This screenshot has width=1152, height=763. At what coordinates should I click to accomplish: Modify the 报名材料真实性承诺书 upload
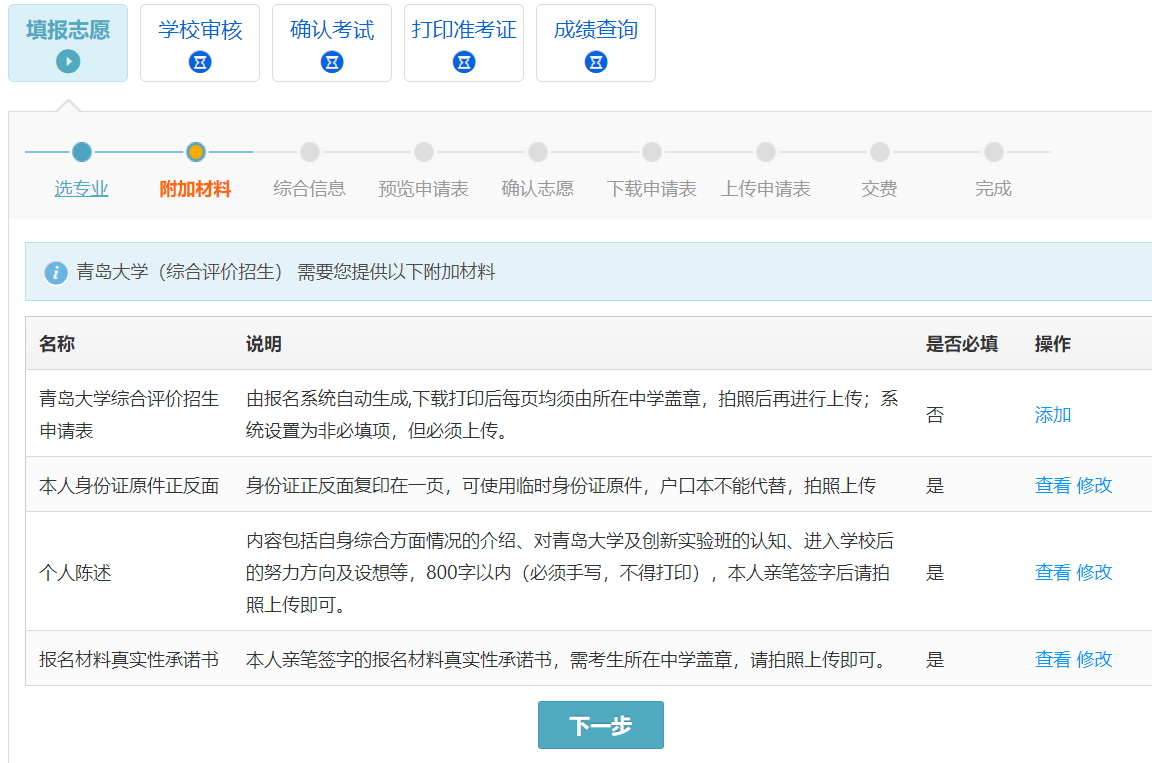(1094, 660)
